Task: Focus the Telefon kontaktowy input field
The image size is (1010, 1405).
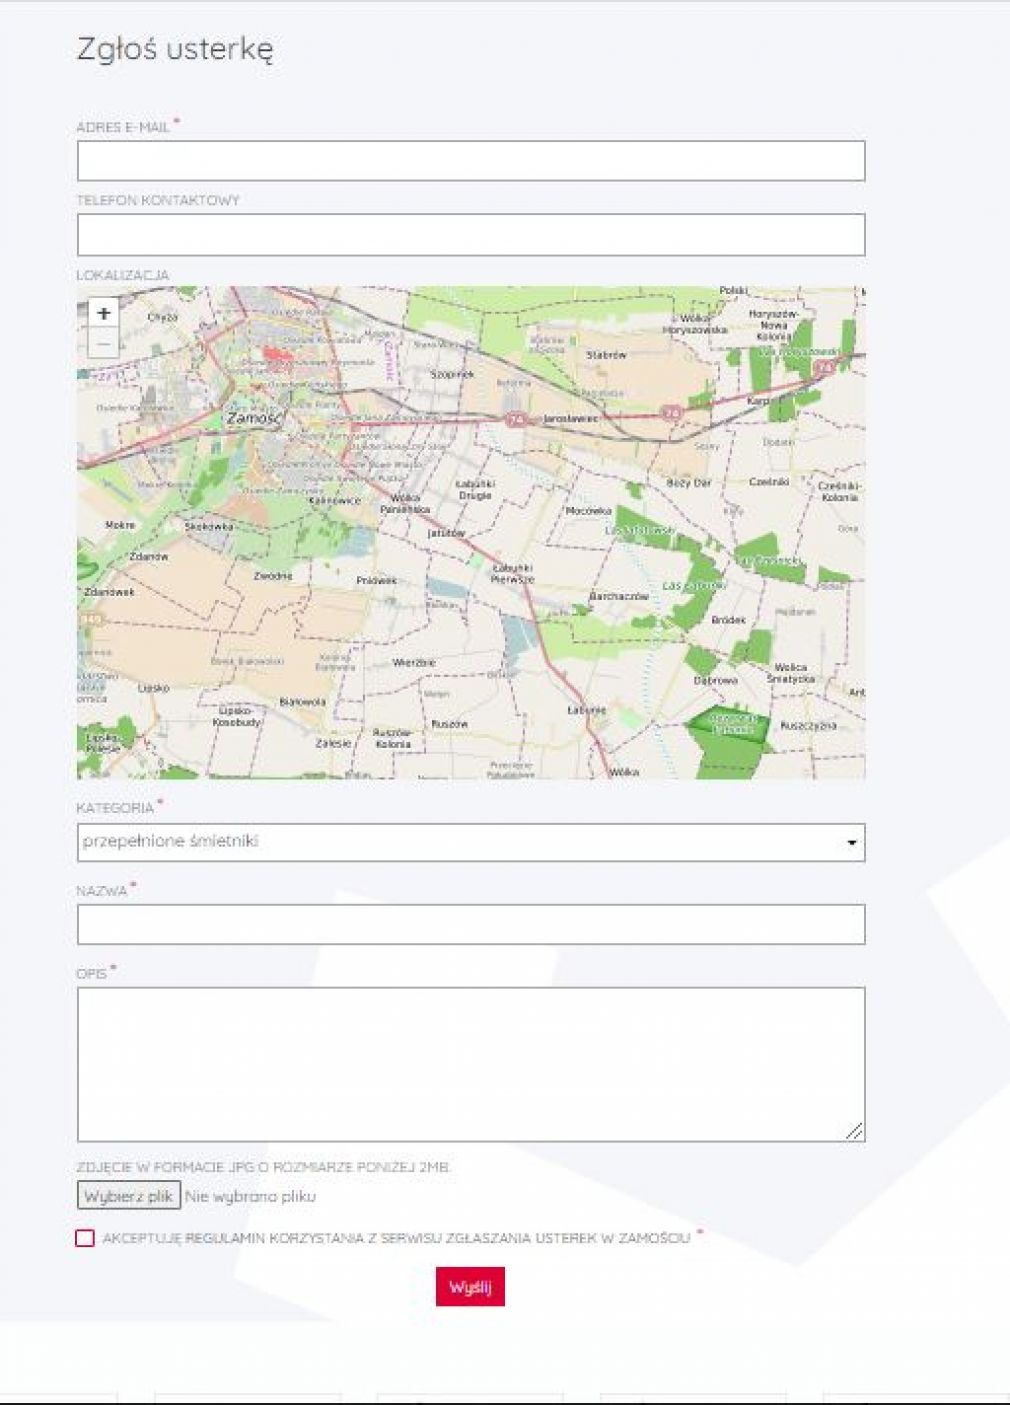Action: coord(471,235)
